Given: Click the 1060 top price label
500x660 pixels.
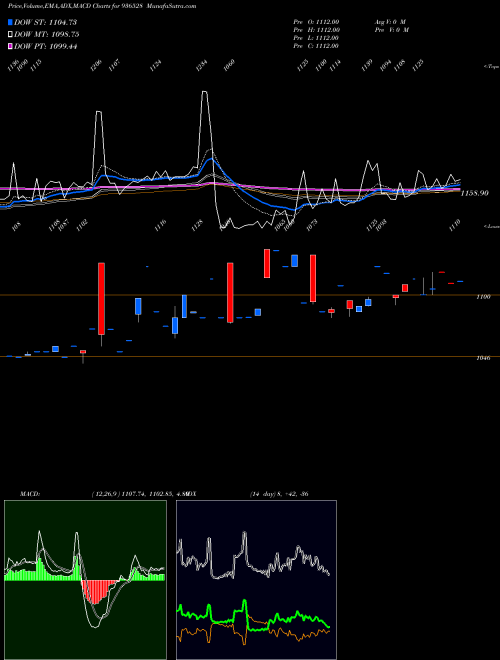Looking at the screenshot, I should (229, 66).
